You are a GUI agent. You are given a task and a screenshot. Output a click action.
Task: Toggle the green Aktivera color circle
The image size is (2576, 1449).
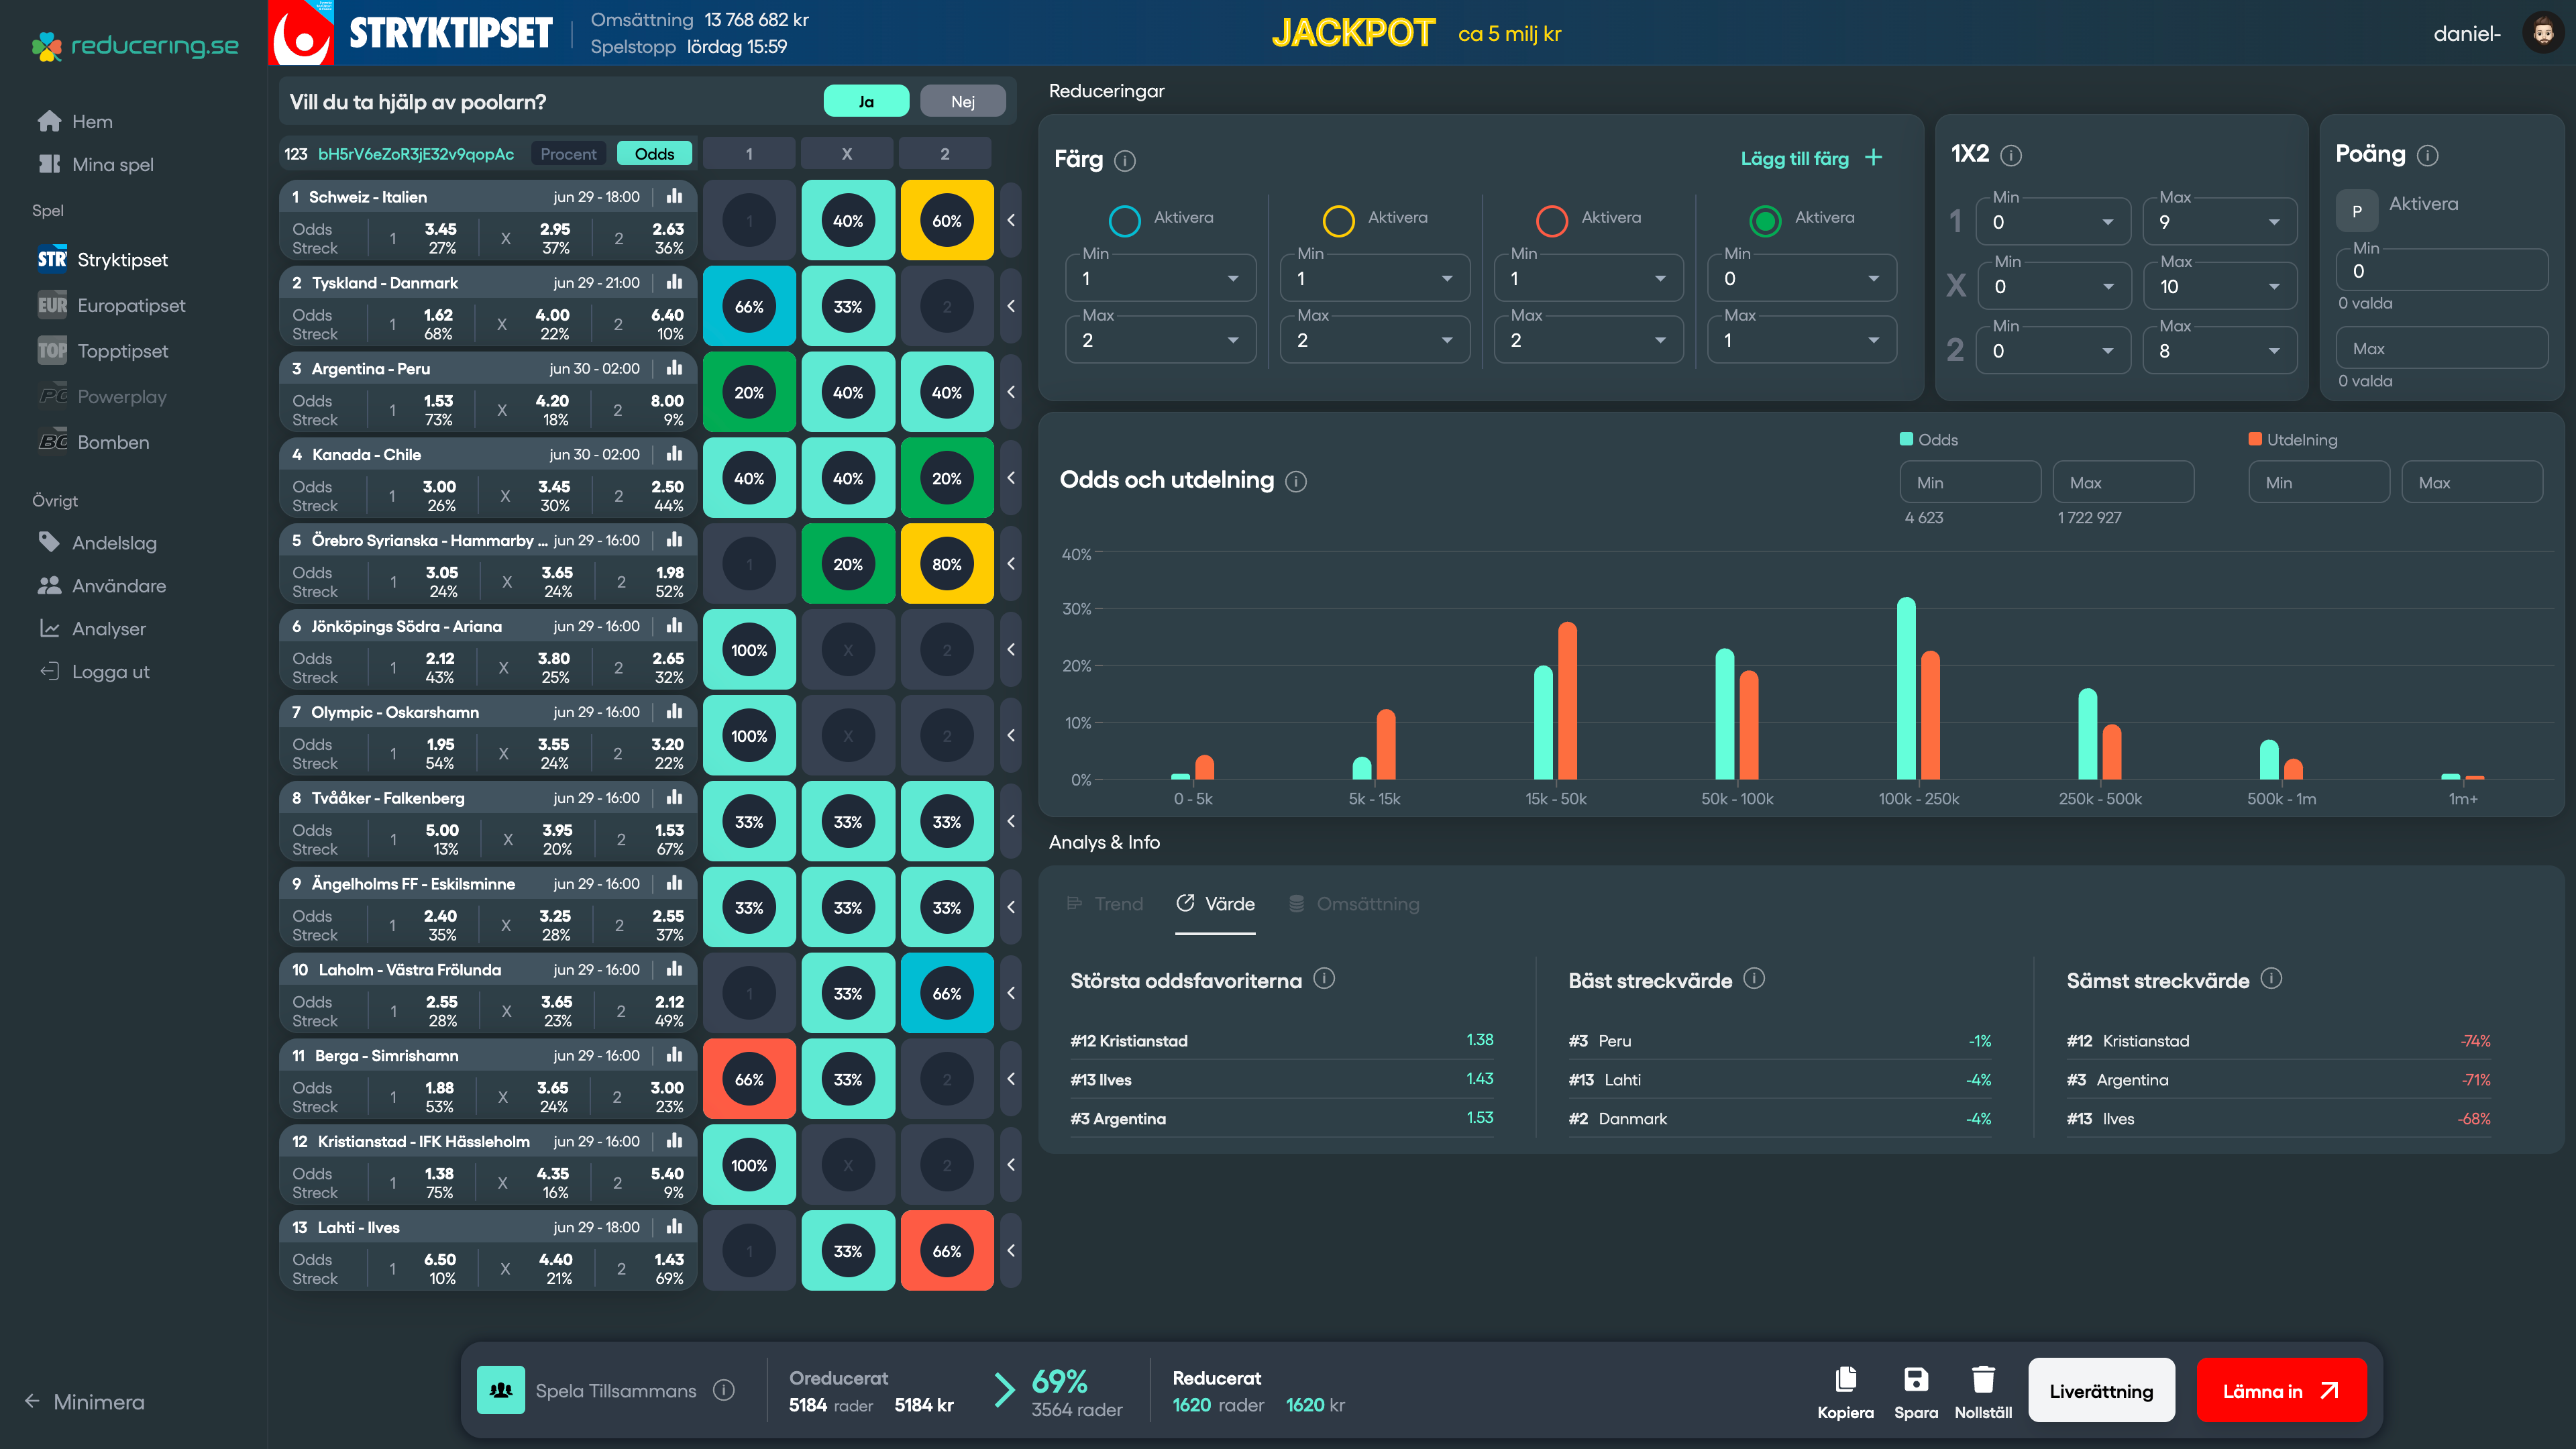click(x=1765, y=220)
